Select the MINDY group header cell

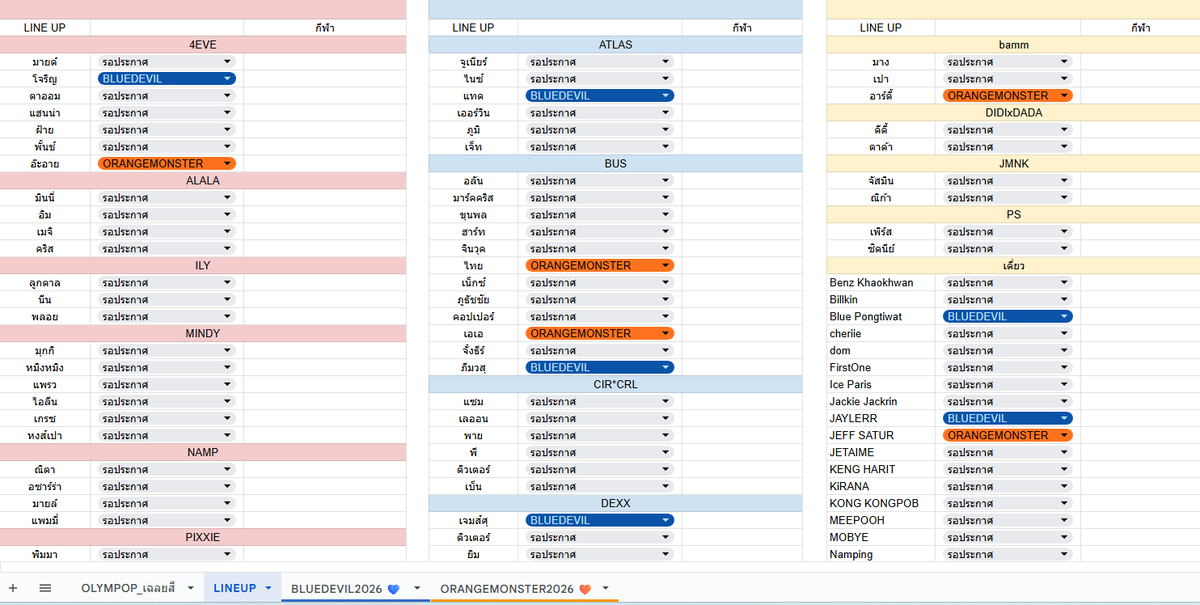(203, 333)
